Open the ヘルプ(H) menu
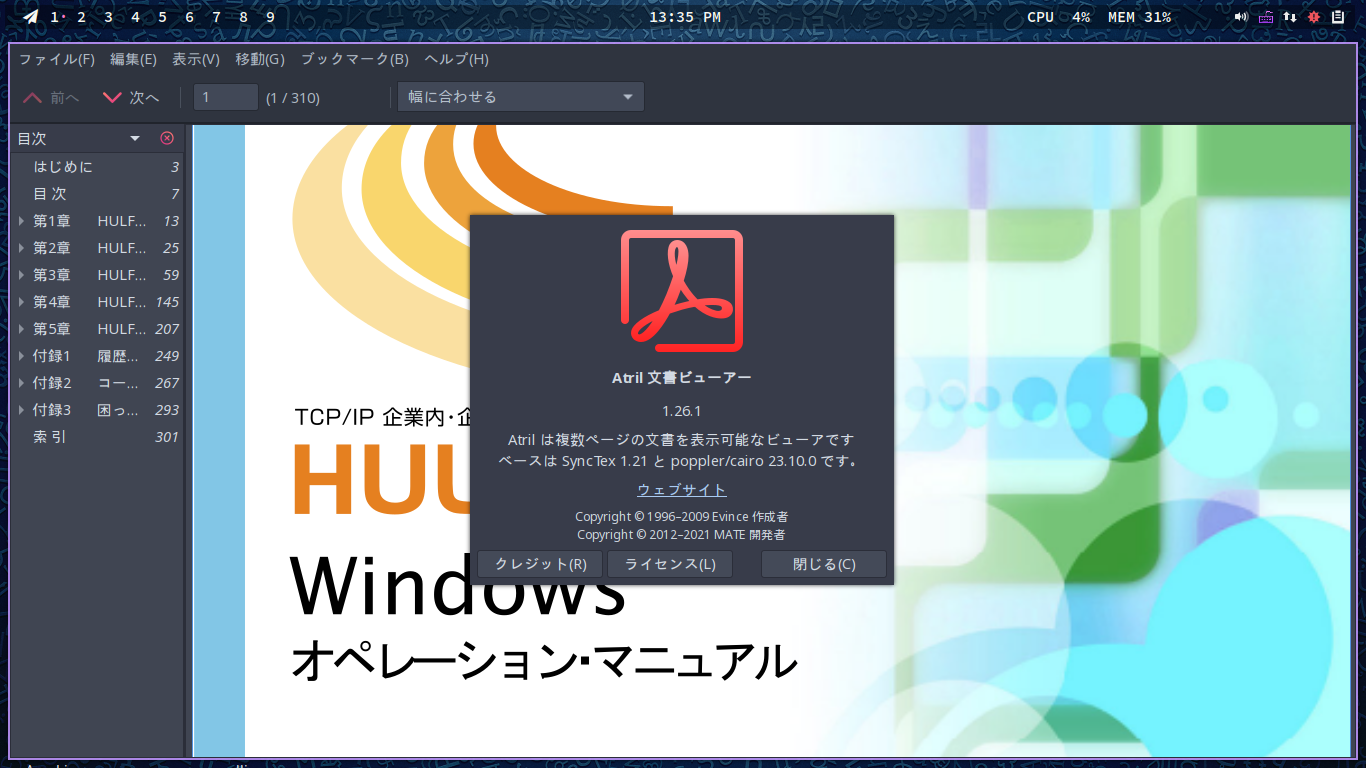This screenshot has width=1366, height=768. pos(456,59)
